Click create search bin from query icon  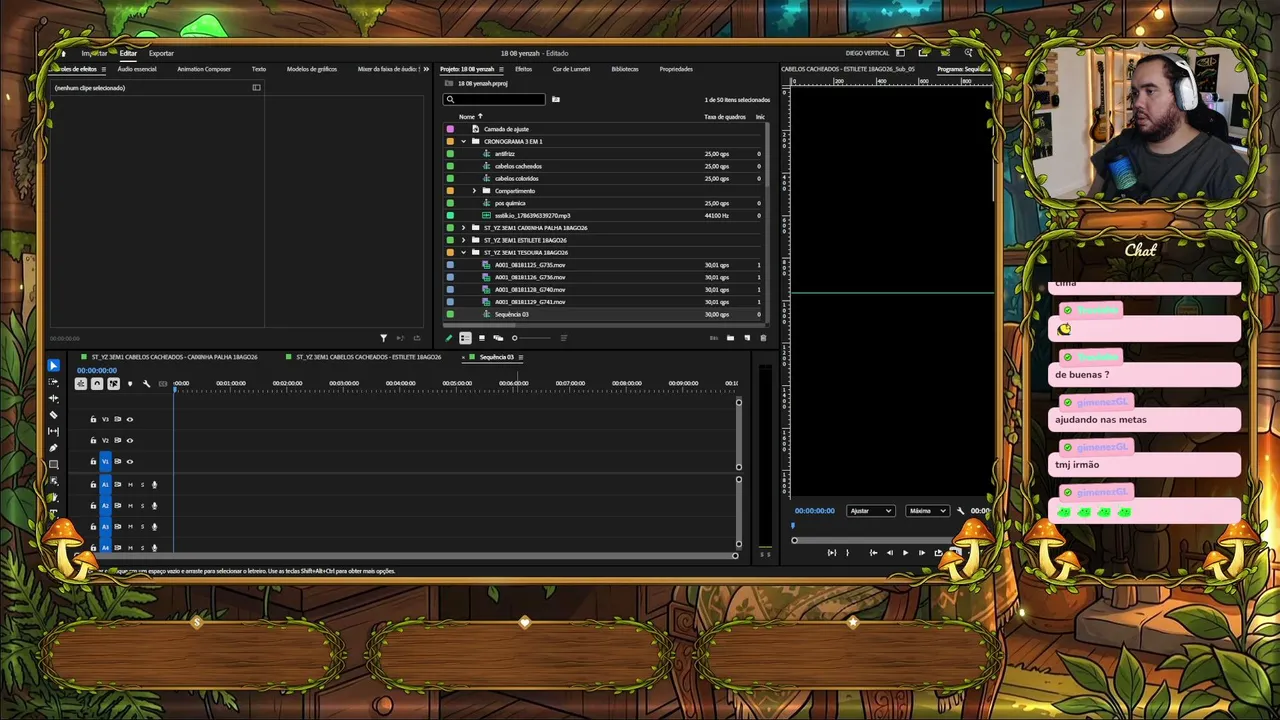click(x=556, y=99)
